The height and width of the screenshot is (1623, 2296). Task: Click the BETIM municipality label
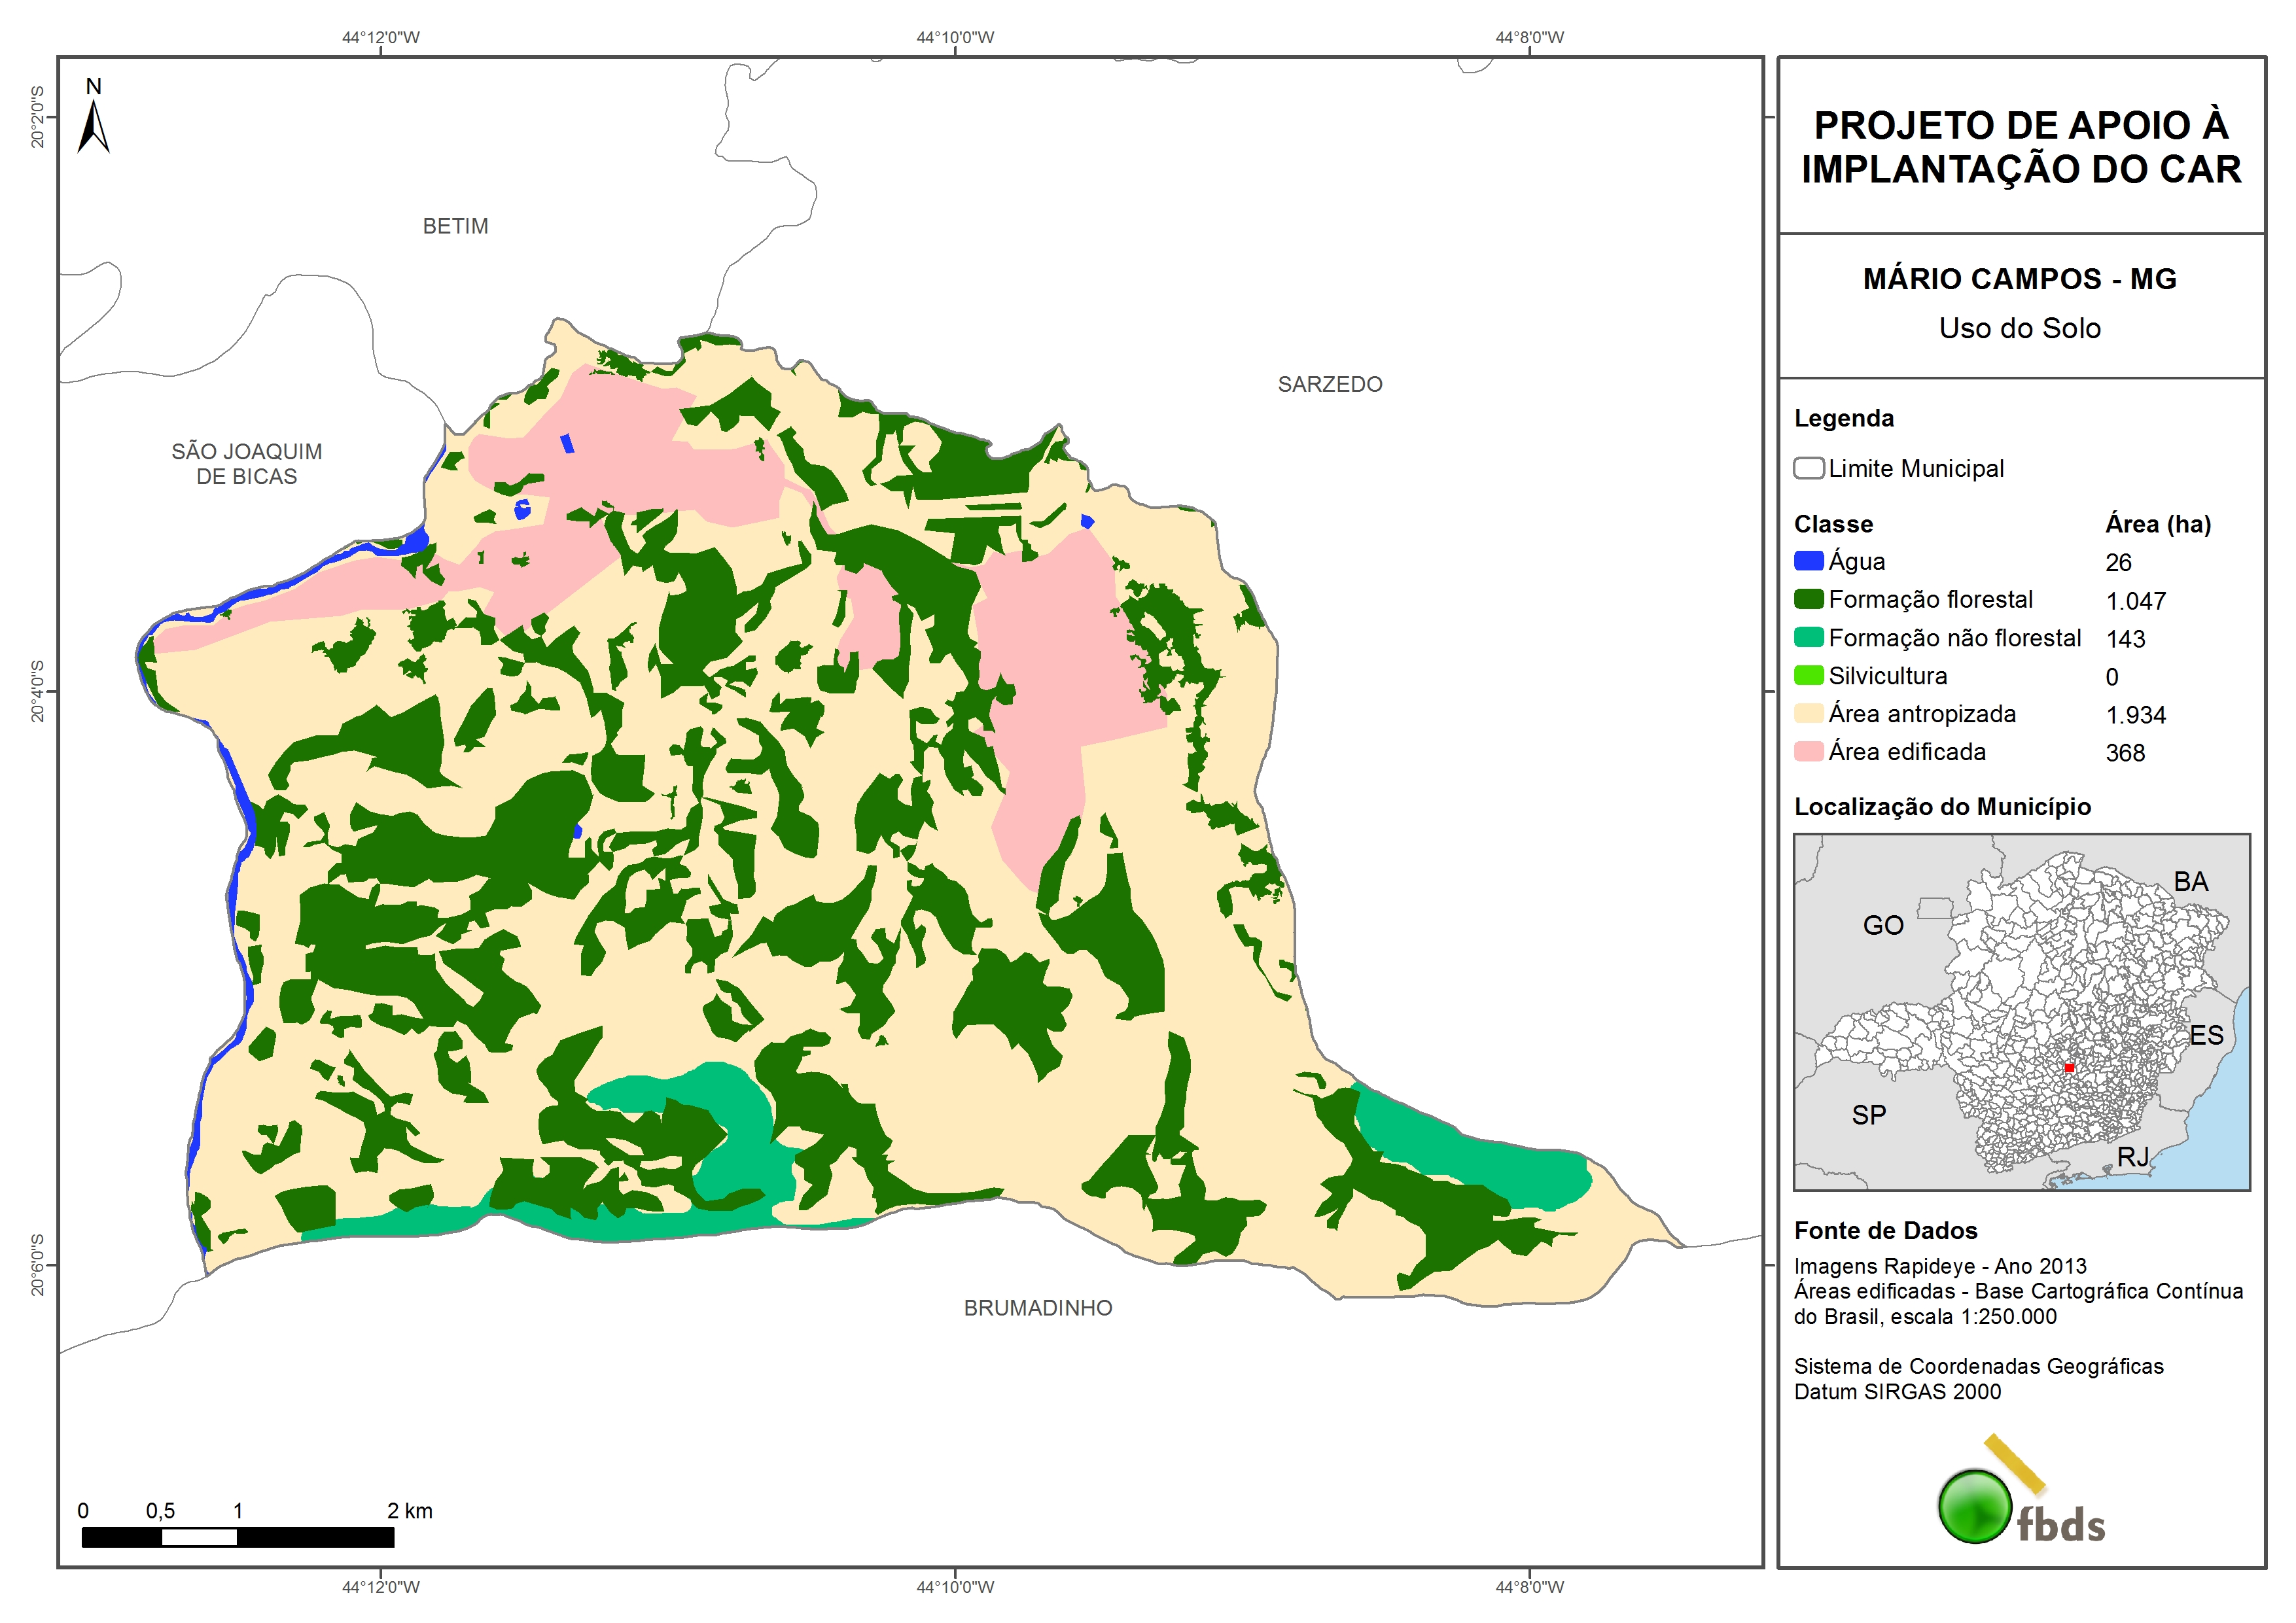[455, 226]
